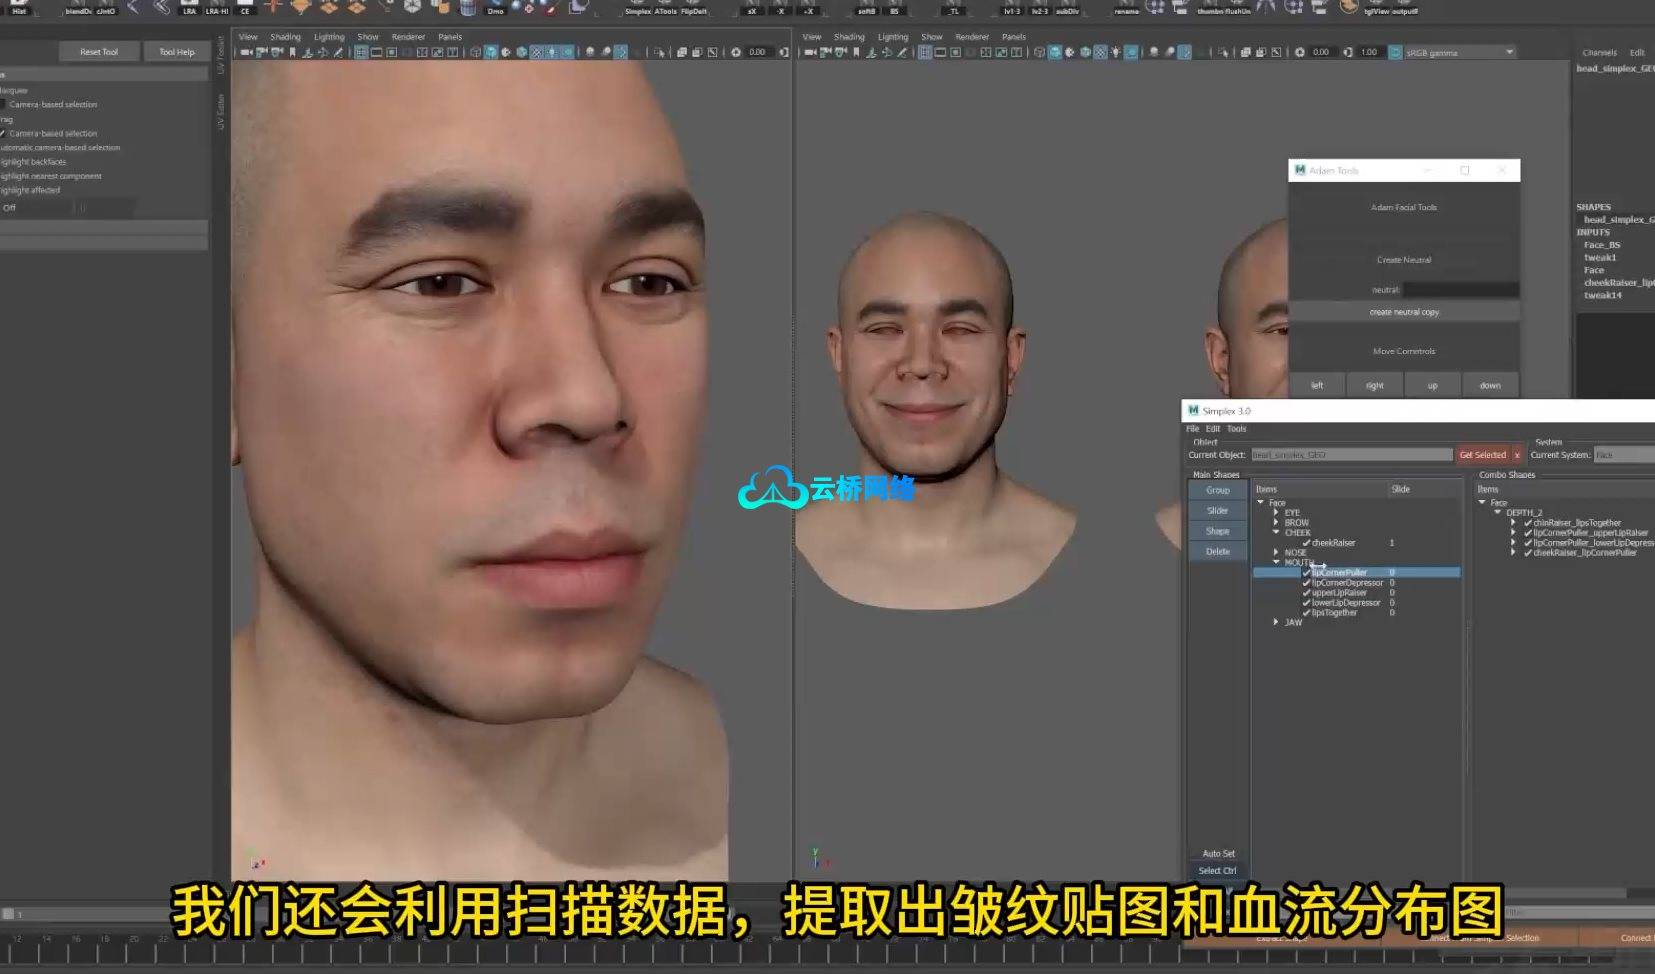The image size is (1655, 974).
Task: Uncheck the cheekRaiser shape checkbox
Action: [1306, 543]
